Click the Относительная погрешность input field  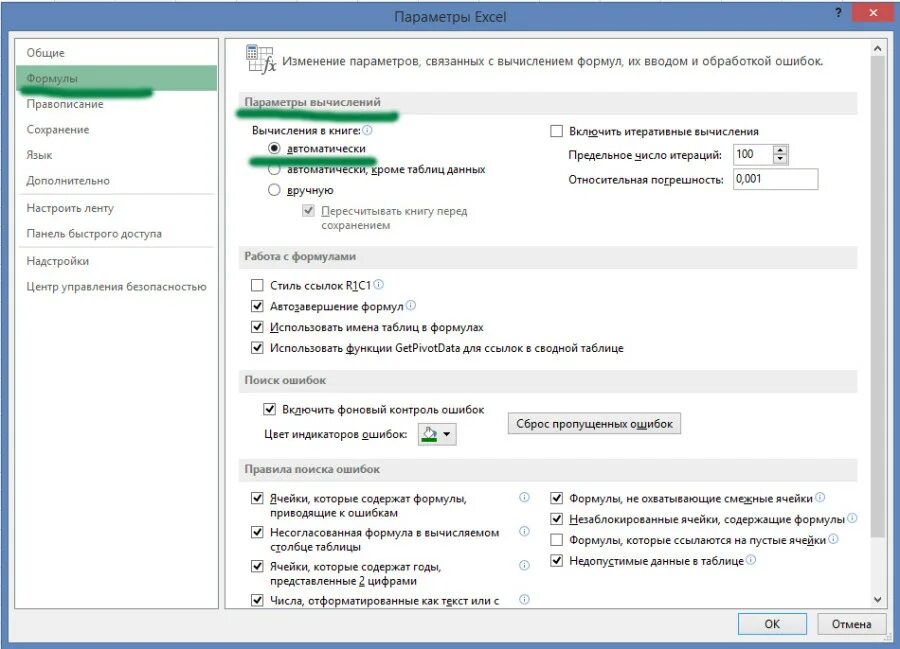pyautogui.click(x=775, y=179)
